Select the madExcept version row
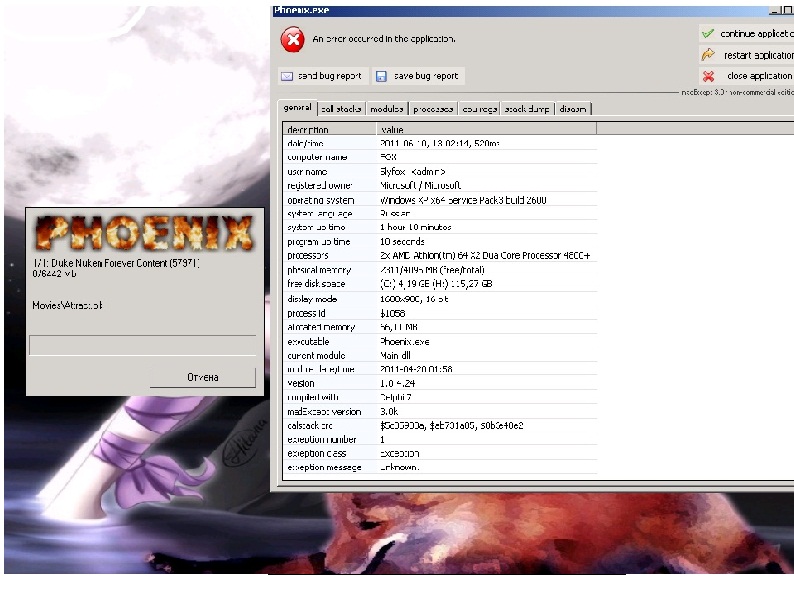Screen dimensions: 794x594 [x=440, y=412]
